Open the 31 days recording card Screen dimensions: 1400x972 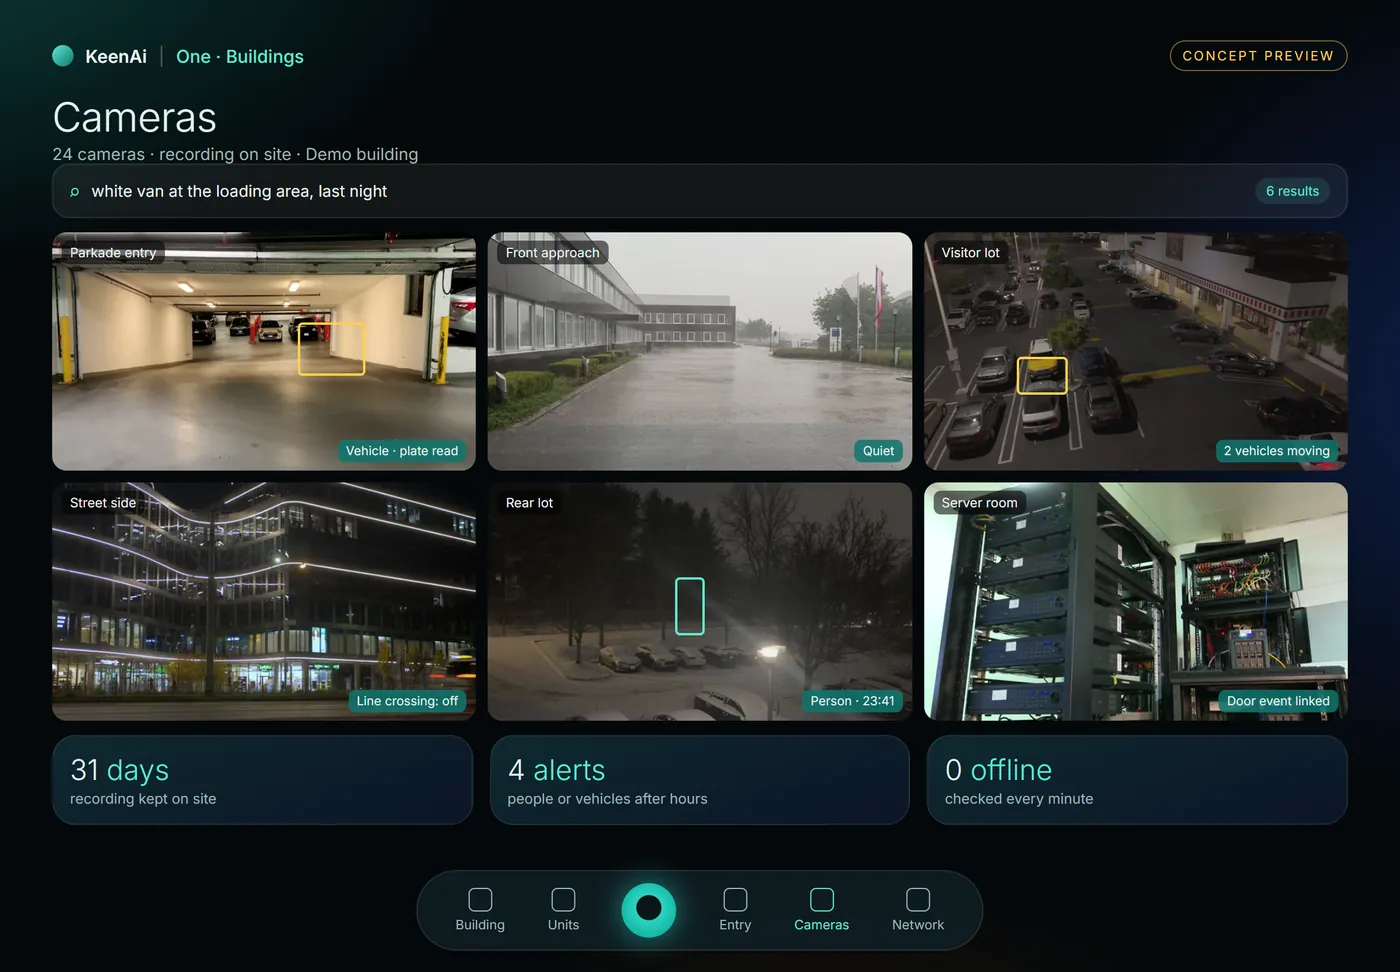coord(262,780)
